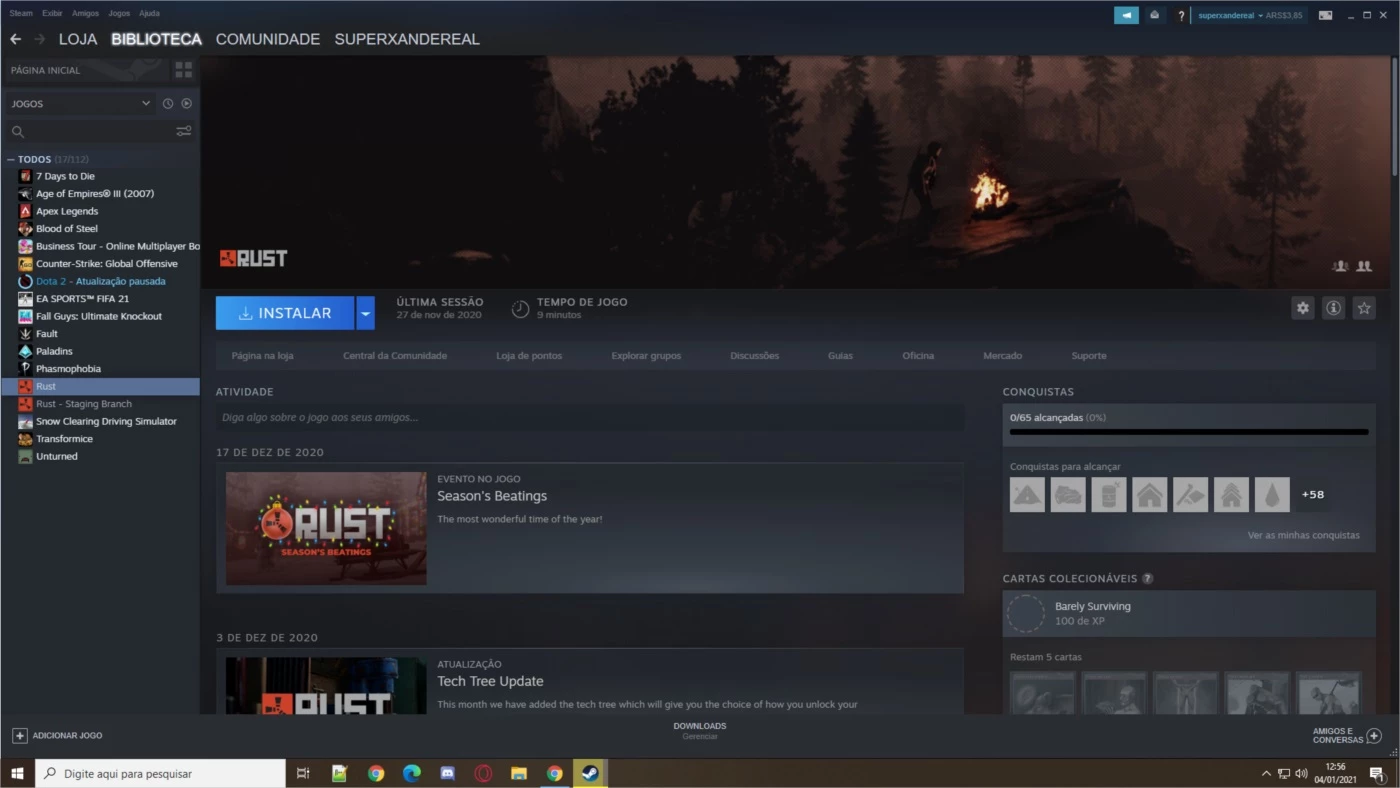Click the first locked achievement icon
1400x788 pixels.
point(1027,494)
